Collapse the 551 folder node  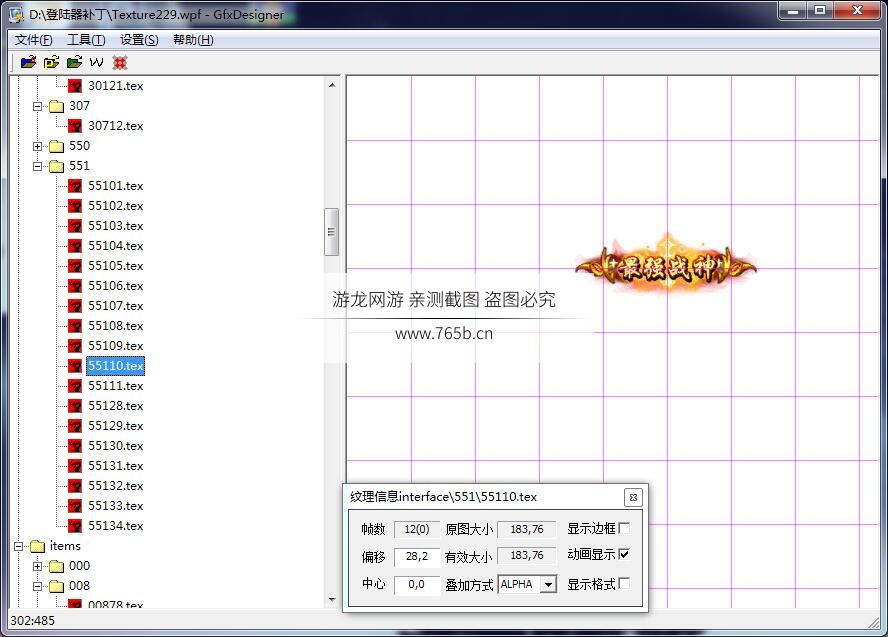(37, 166)
